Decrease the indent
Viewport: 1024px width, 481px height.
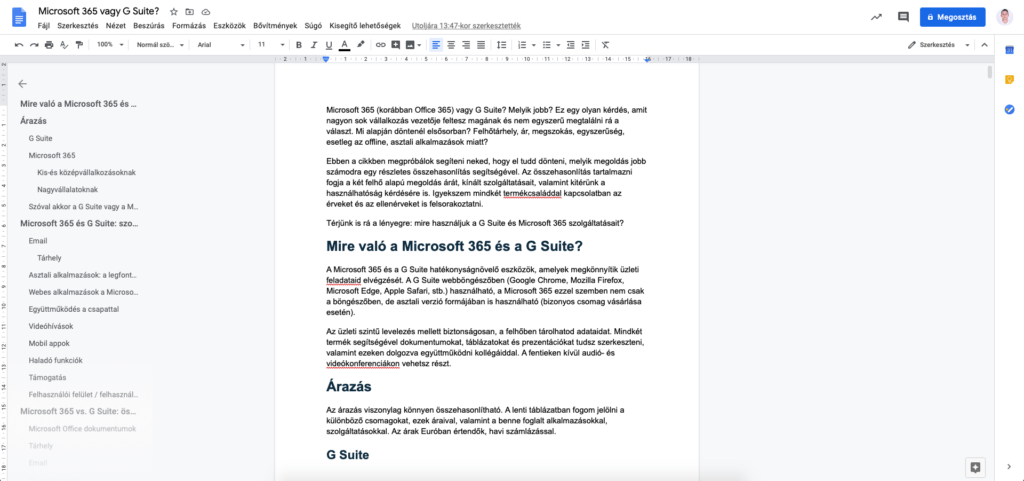click(571, 45)
